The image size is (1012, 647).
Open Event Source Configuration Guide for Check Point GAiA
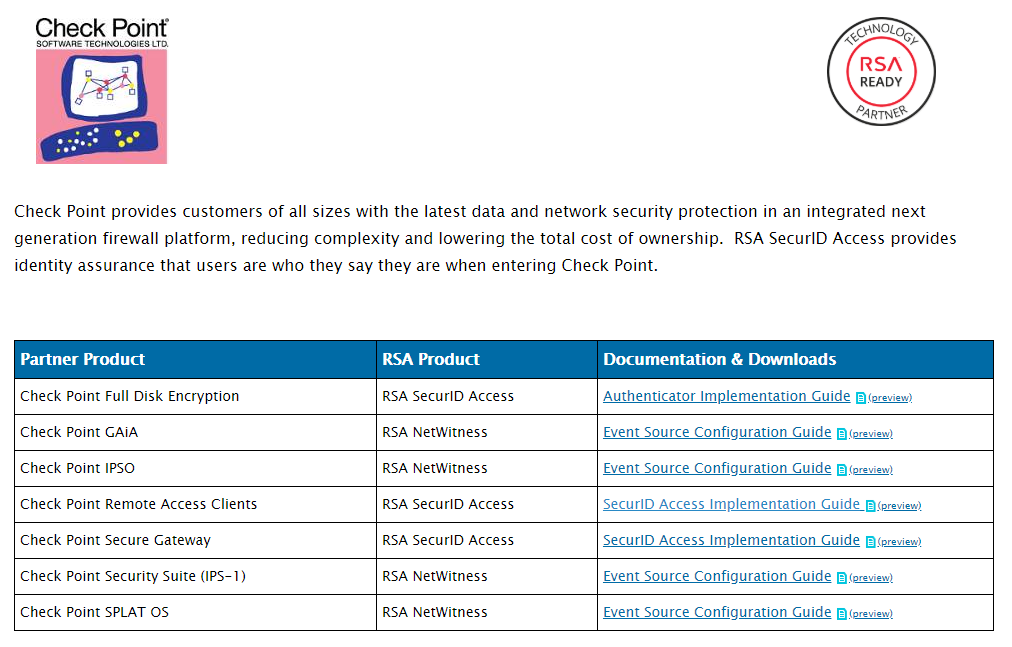[716, 432]
